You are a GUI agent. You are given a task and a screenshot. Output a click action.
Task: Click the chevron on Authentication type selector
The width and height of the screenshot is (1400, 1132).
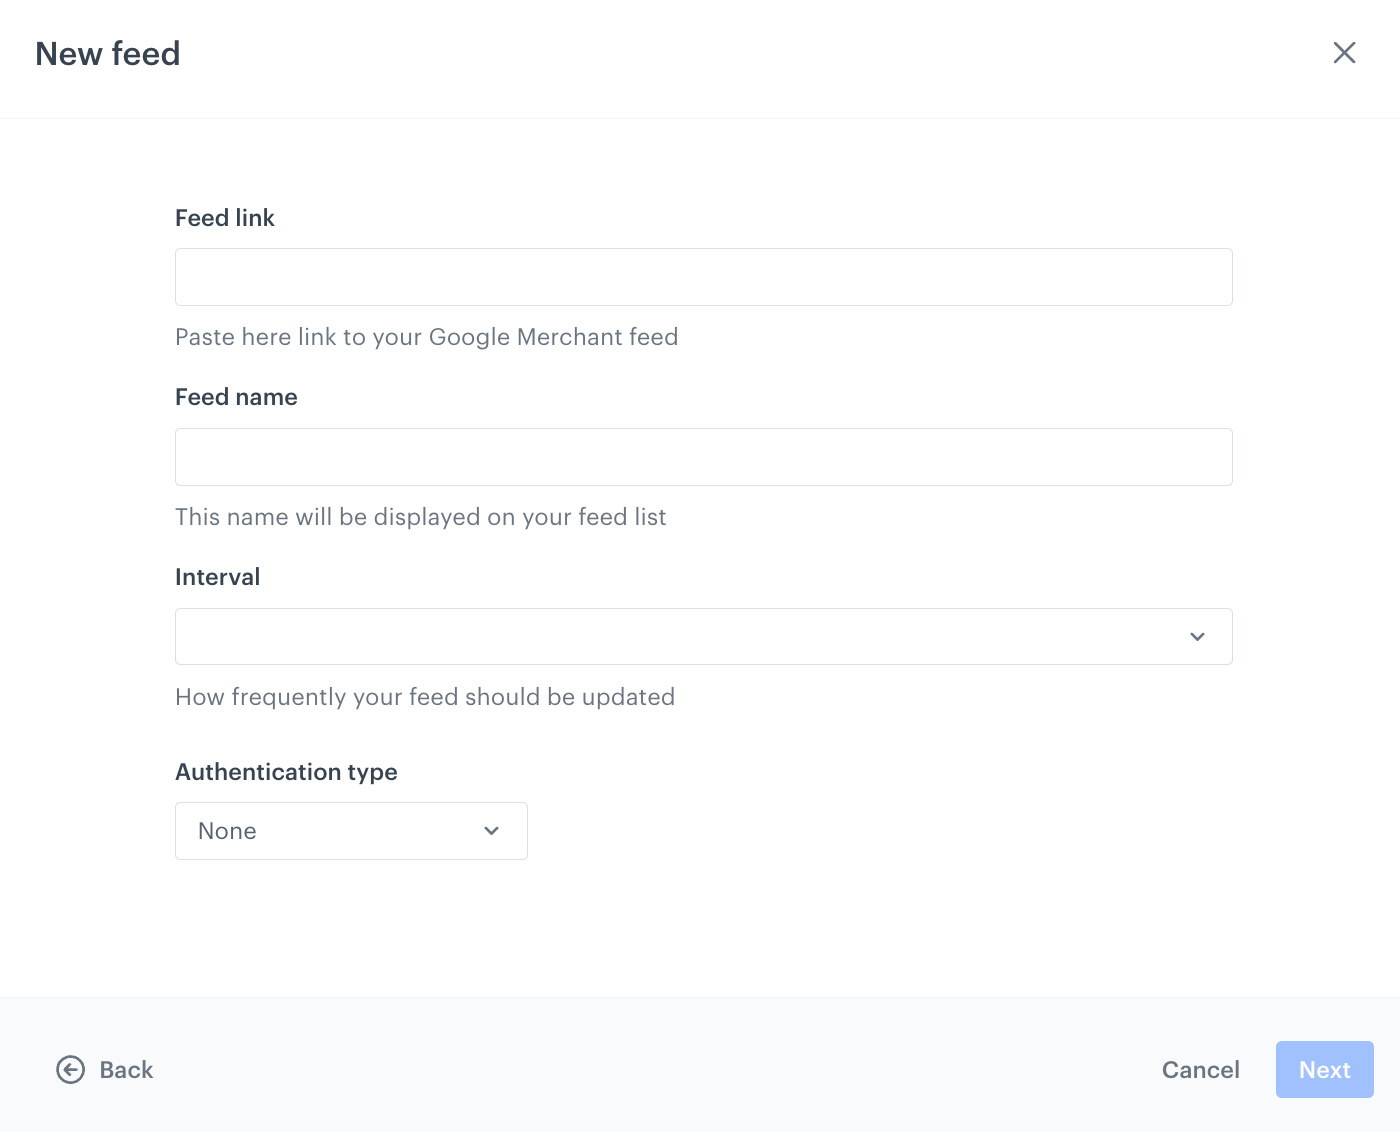coord(491,831)
